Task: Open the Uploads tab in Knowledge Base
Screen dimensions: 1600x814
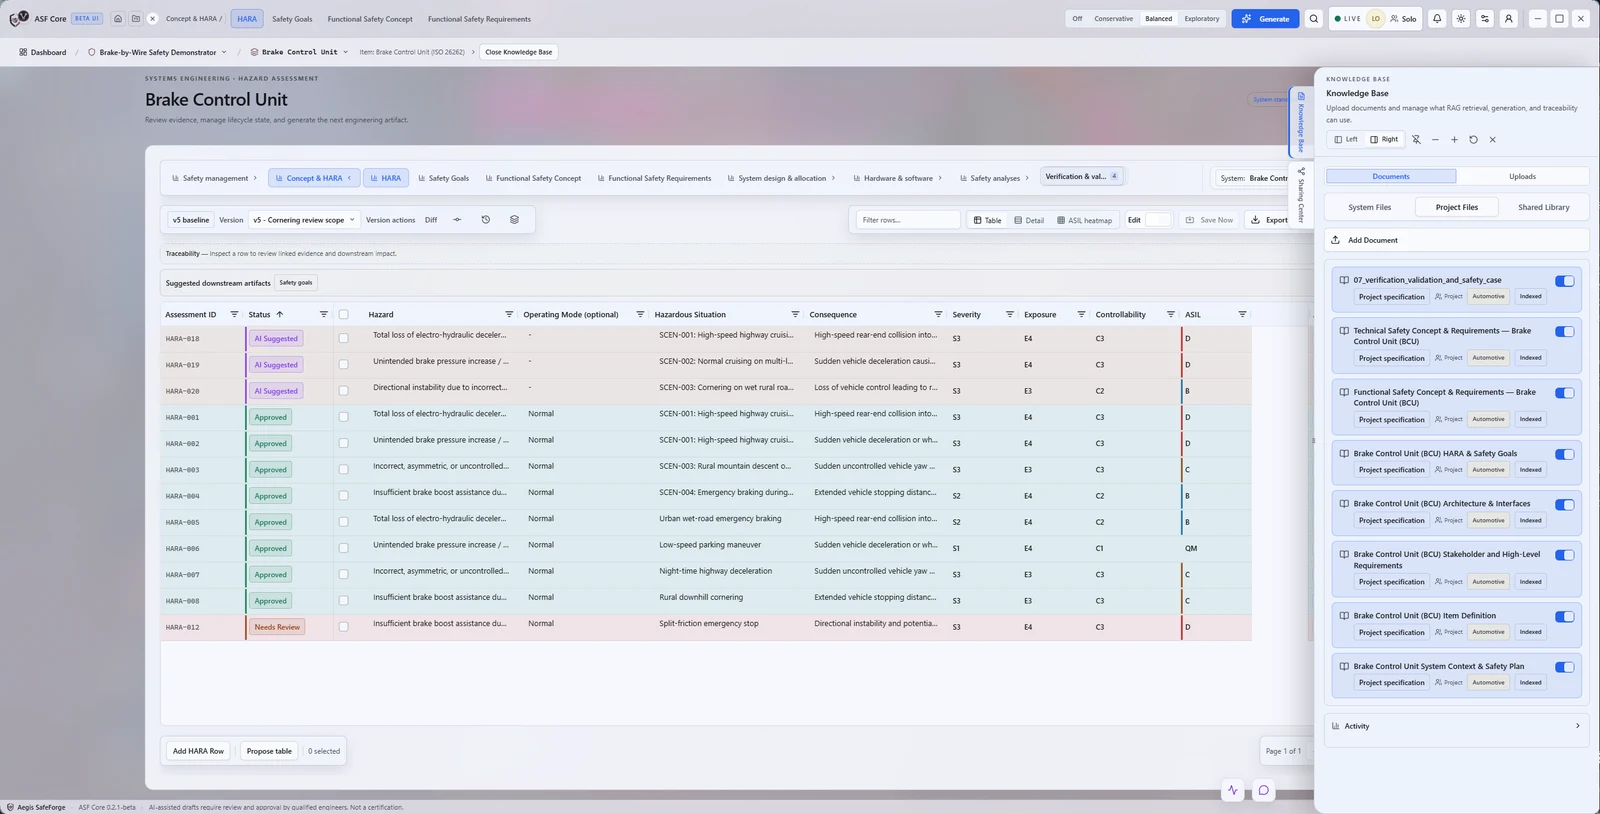Action: pyautogui.click(x=1522, y=176)
